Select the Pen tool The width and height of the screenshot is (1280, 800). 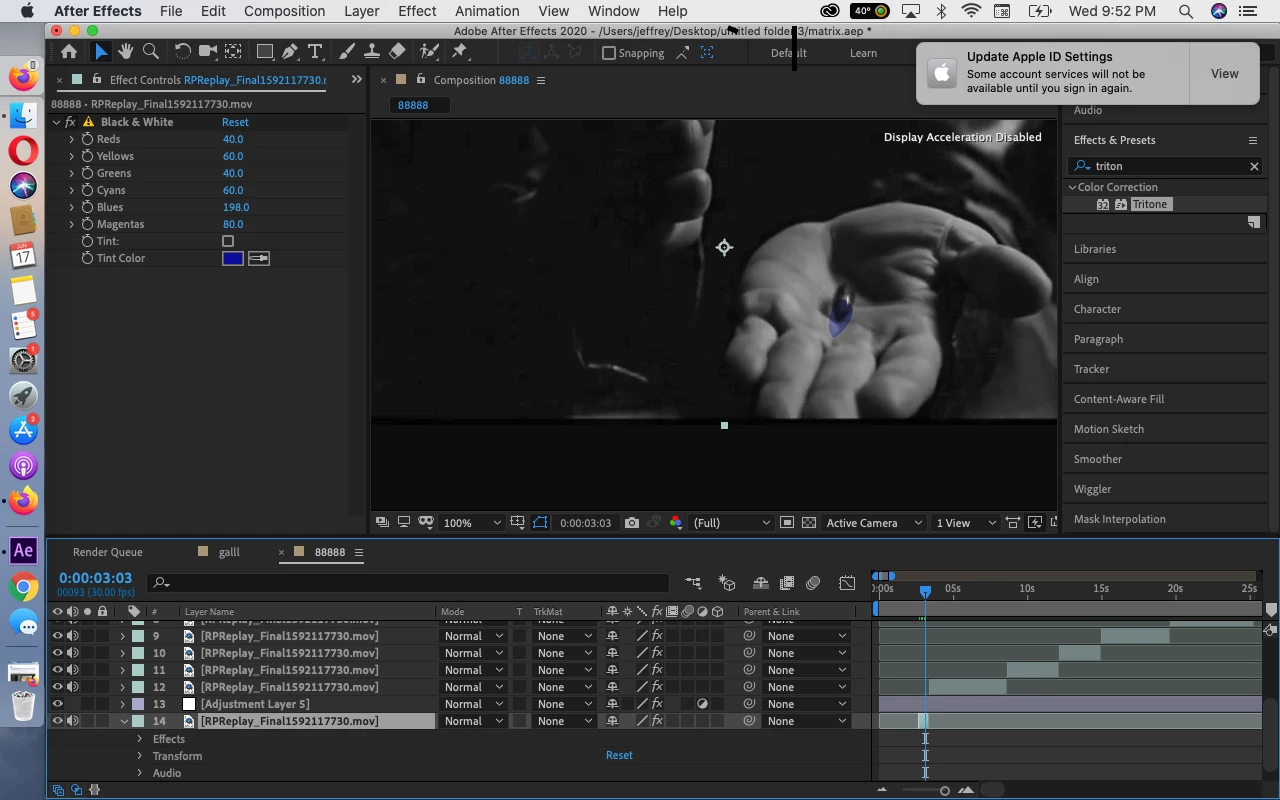coord(290,52)
